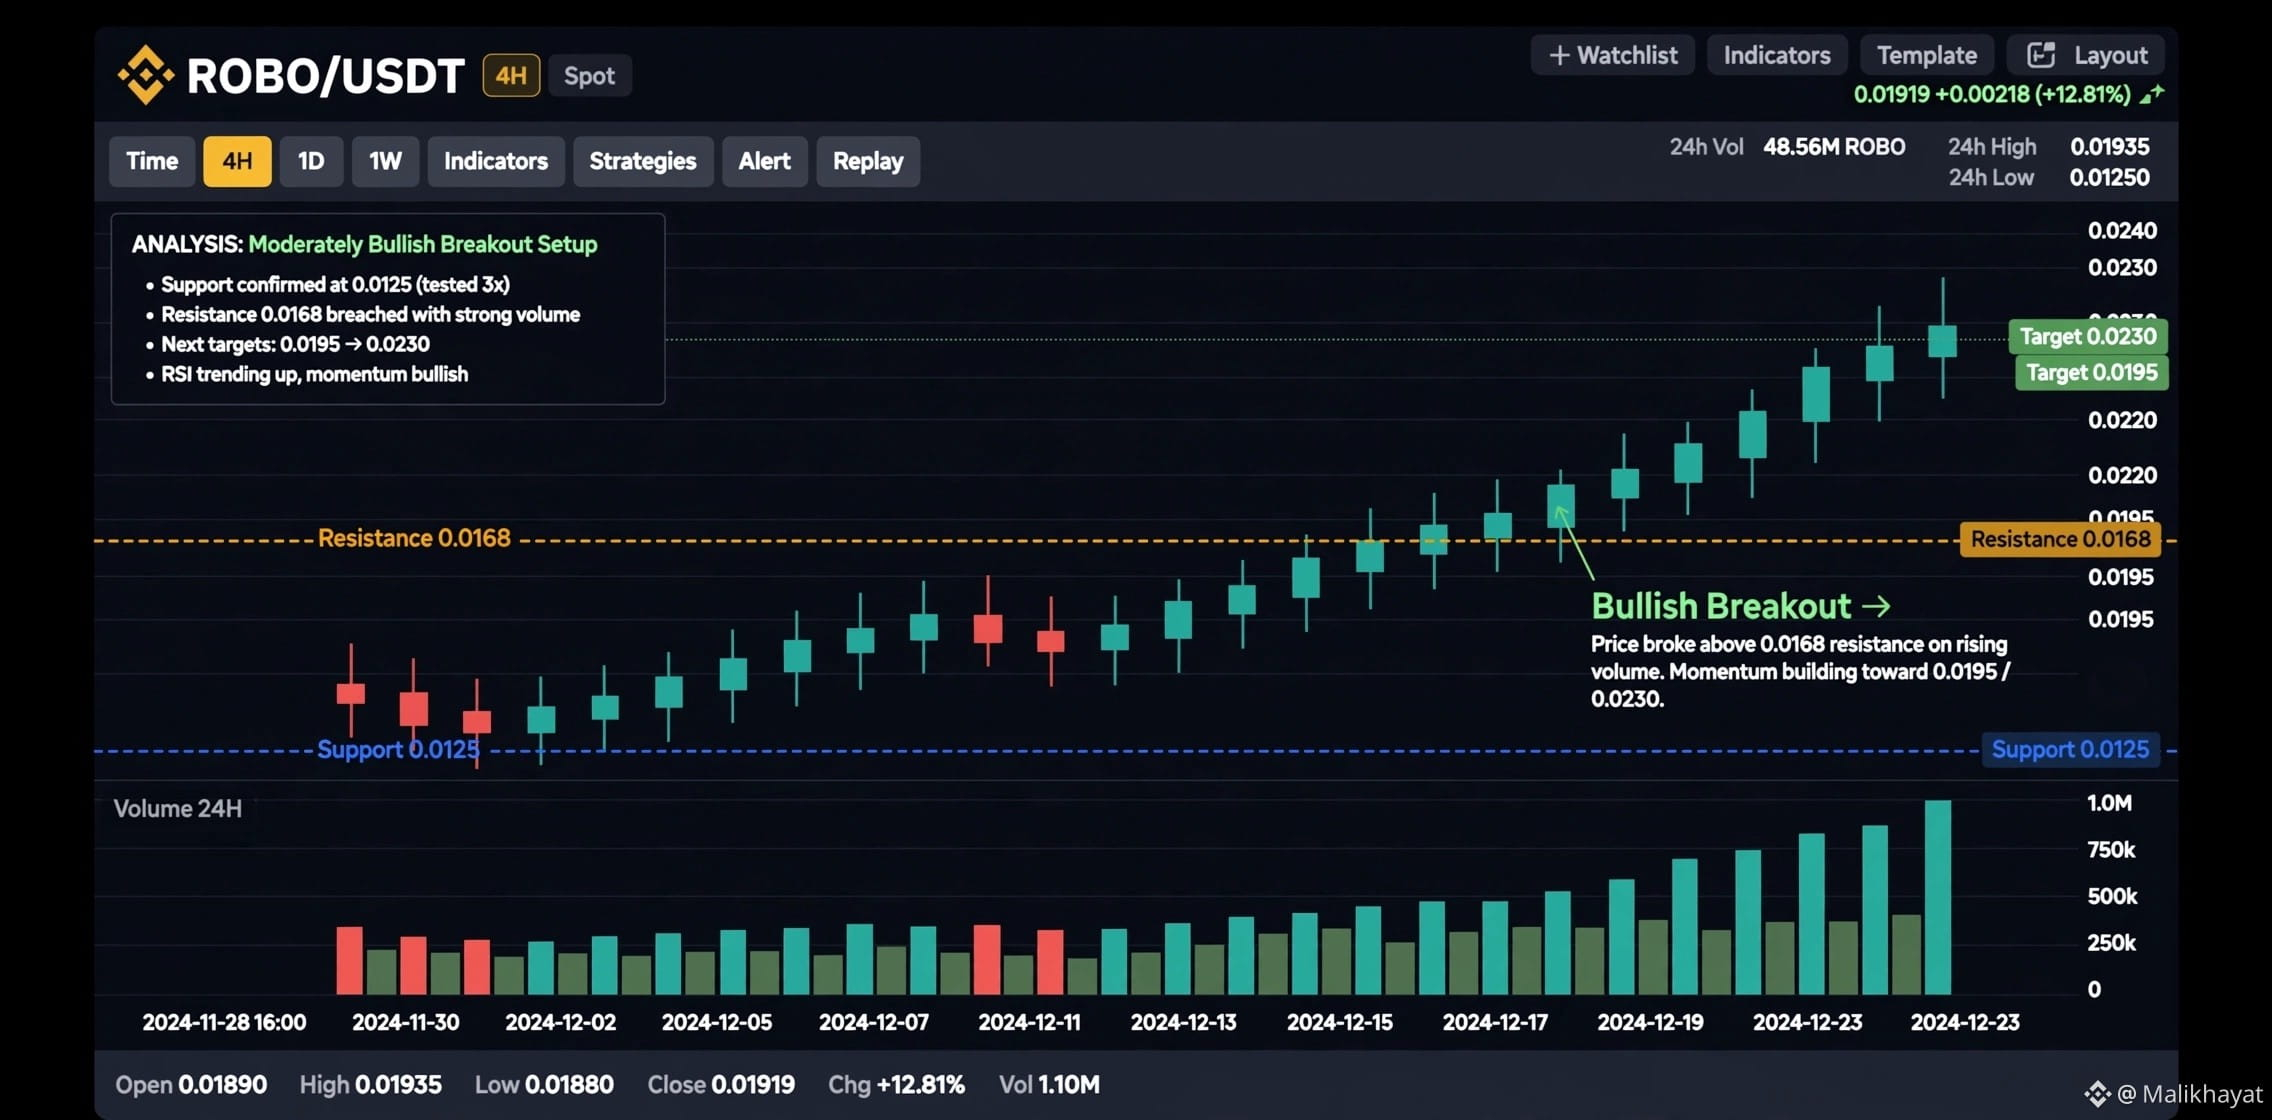Image resolution: width=2272 pixels, height=1120 pixels.
Task: Toggle the Spot market tag
Action: 589,76
